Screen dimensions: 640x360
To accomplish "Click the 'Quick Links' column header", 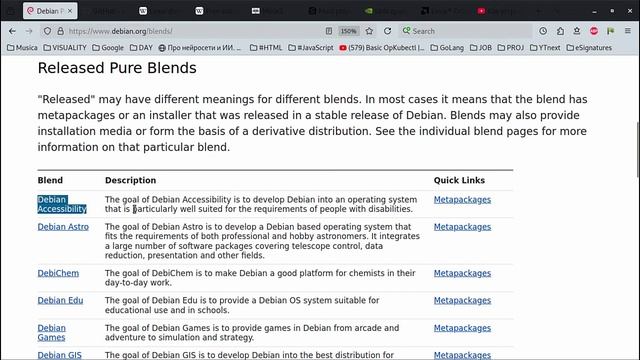I will (x=459, y=180).
